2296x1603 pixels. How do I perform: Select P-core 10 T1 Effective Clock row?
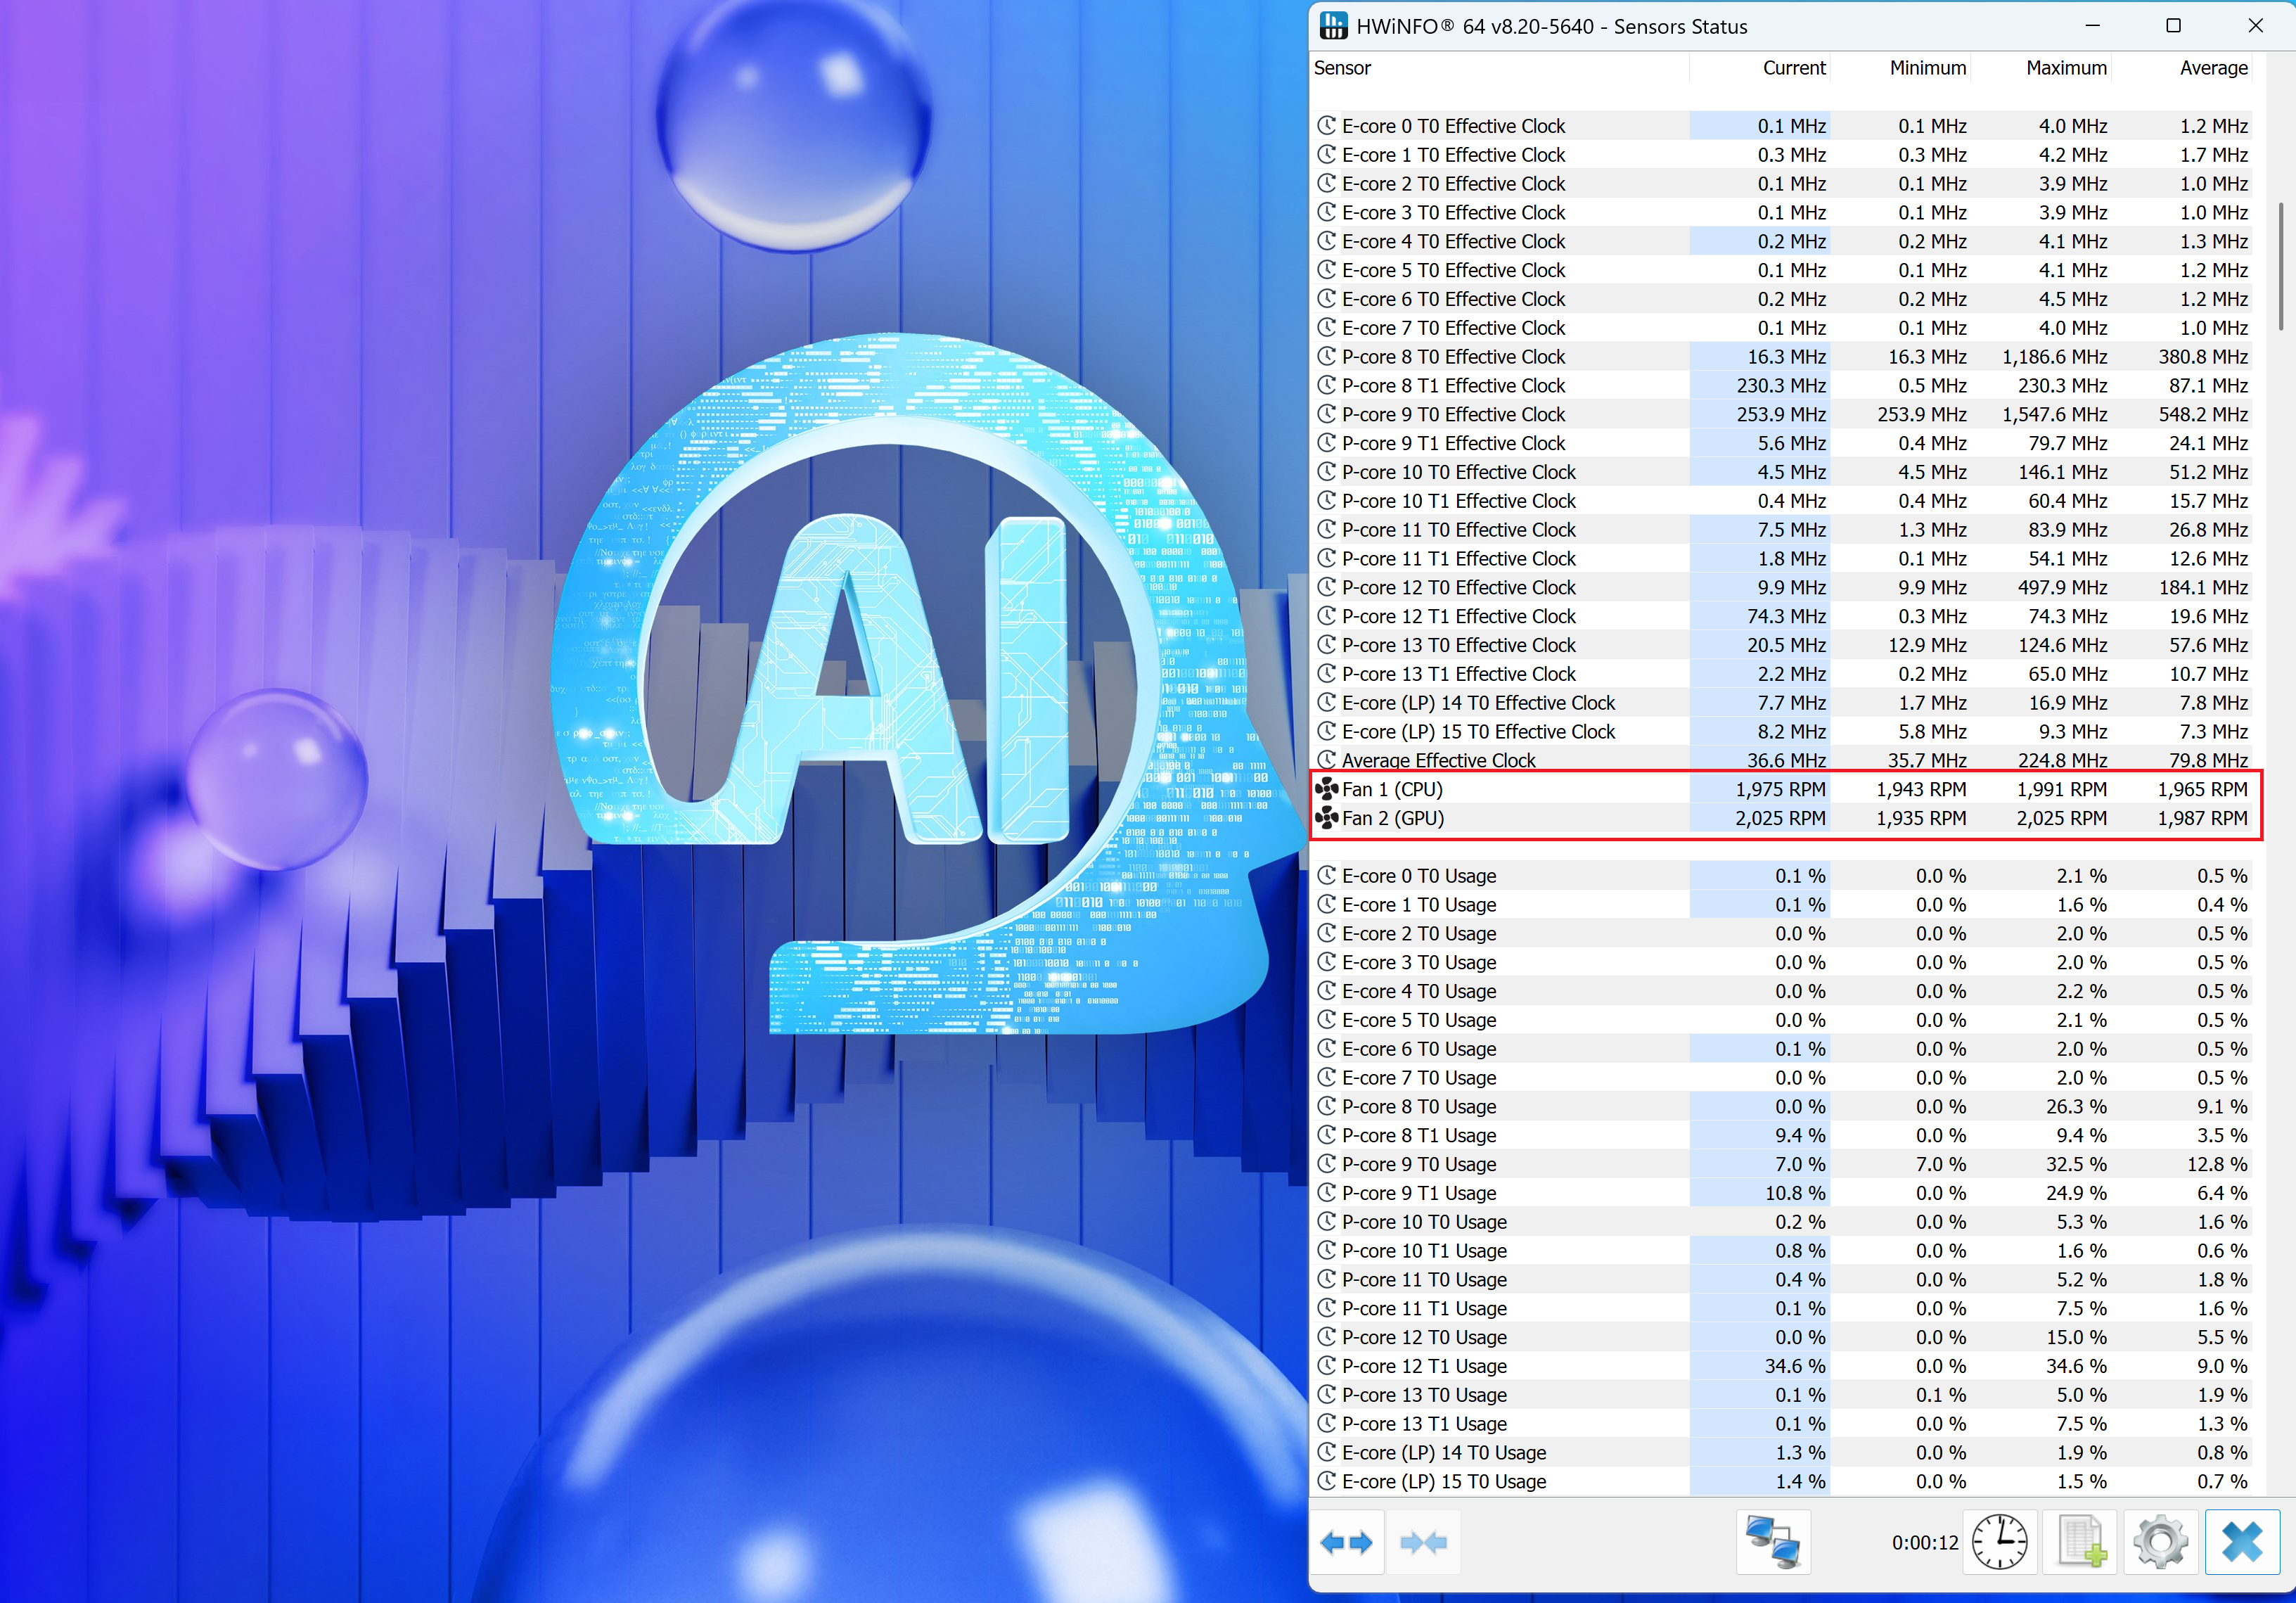coord(1781,501)
